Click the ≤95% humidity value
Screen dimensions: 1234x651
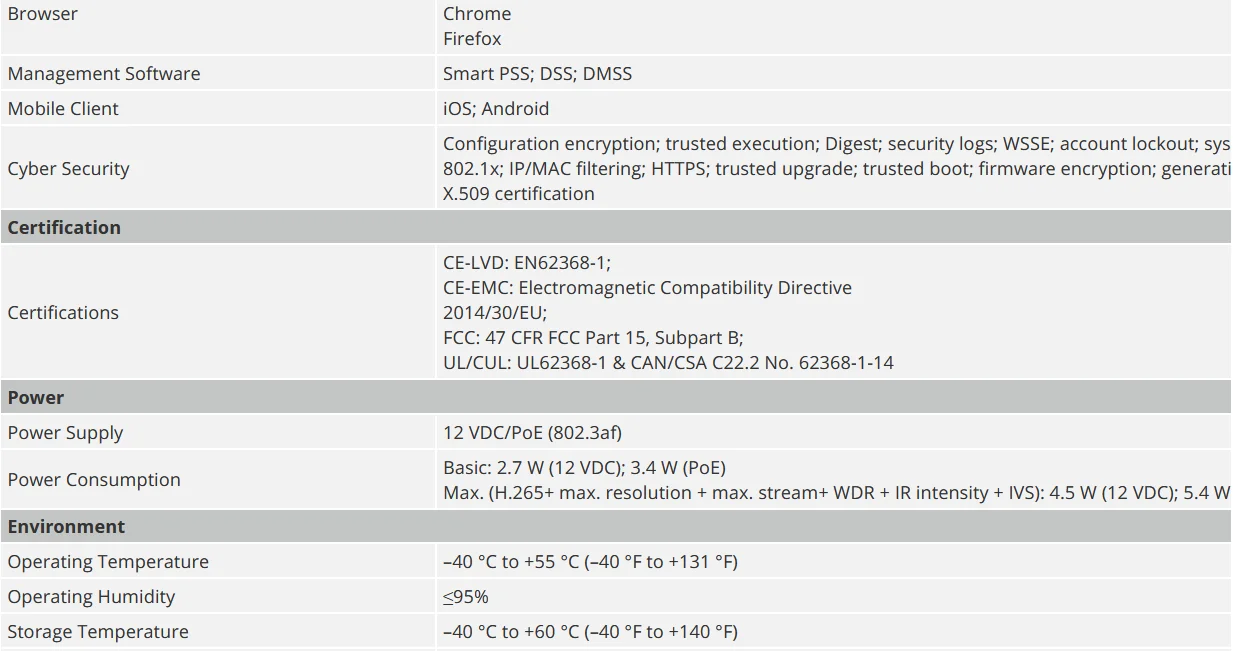click(x=466, y=597)
